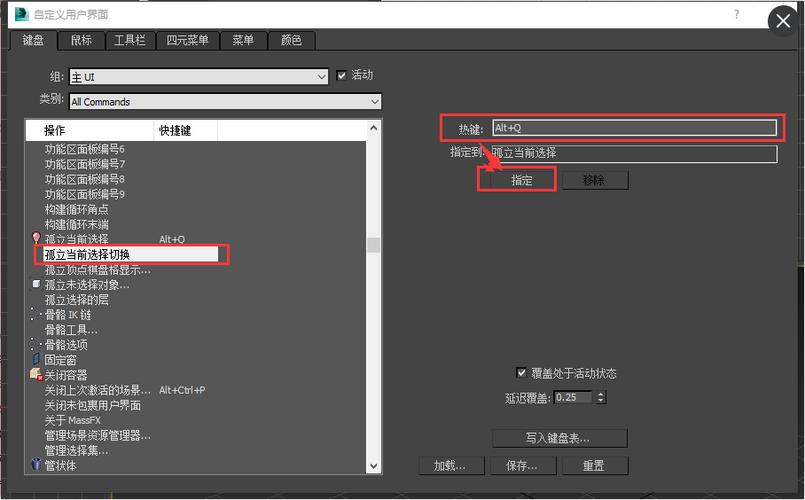Screen dimensions: 805x500
Task: Switch to the 鼠标 tab
Action: (x=81, y=40)
